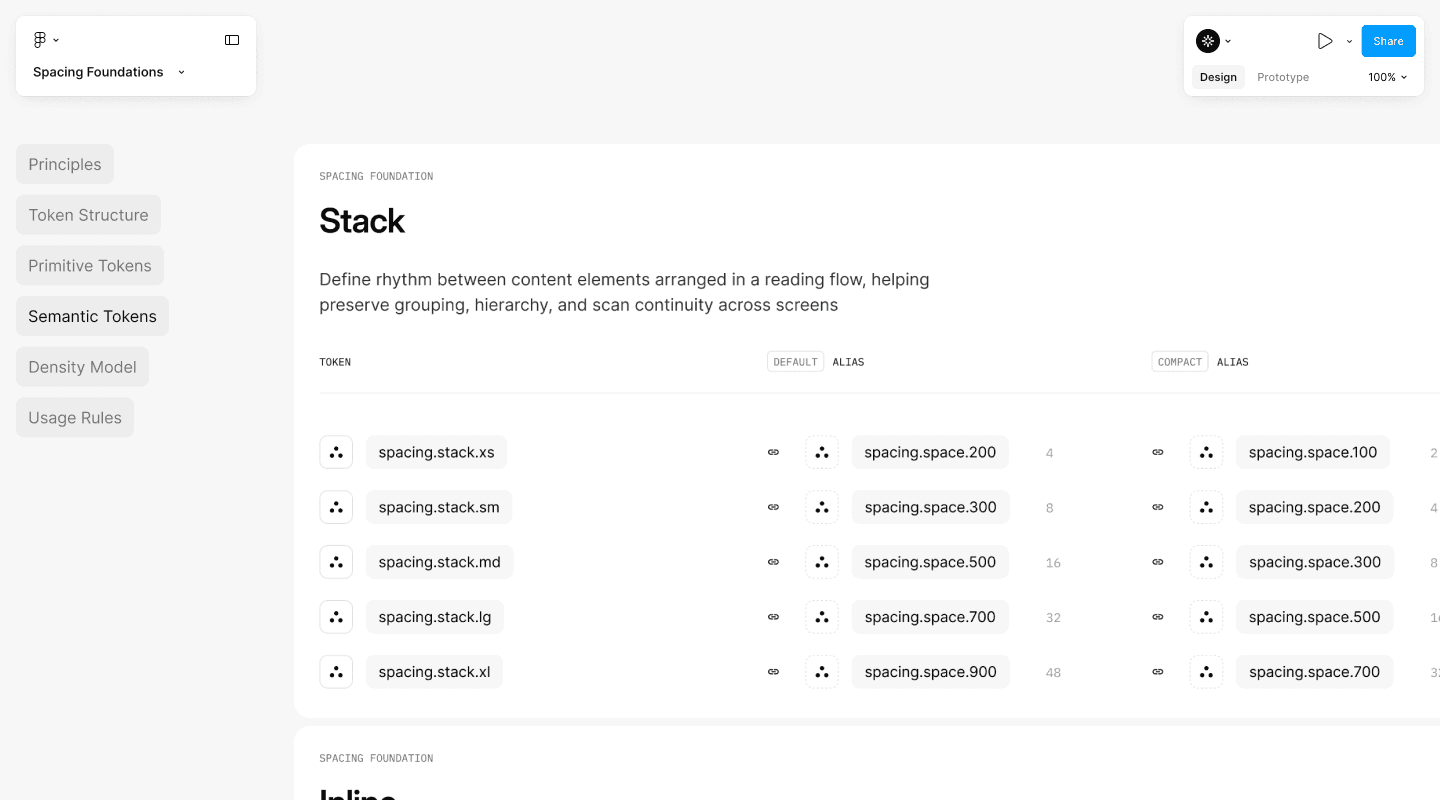Select default alias spacing.space.500 chip
This screenshot has height=800, width=1440.
click(930, 562)
